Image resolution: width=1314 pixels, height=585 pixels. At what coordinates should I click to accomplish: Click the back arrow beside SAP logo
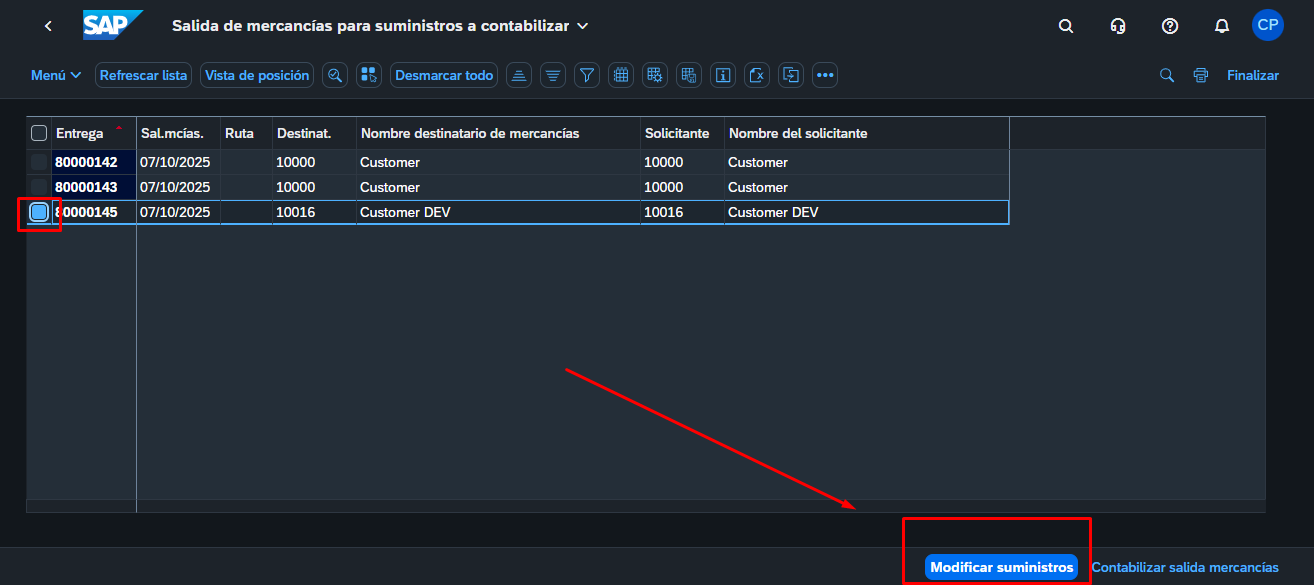[48, 26]
